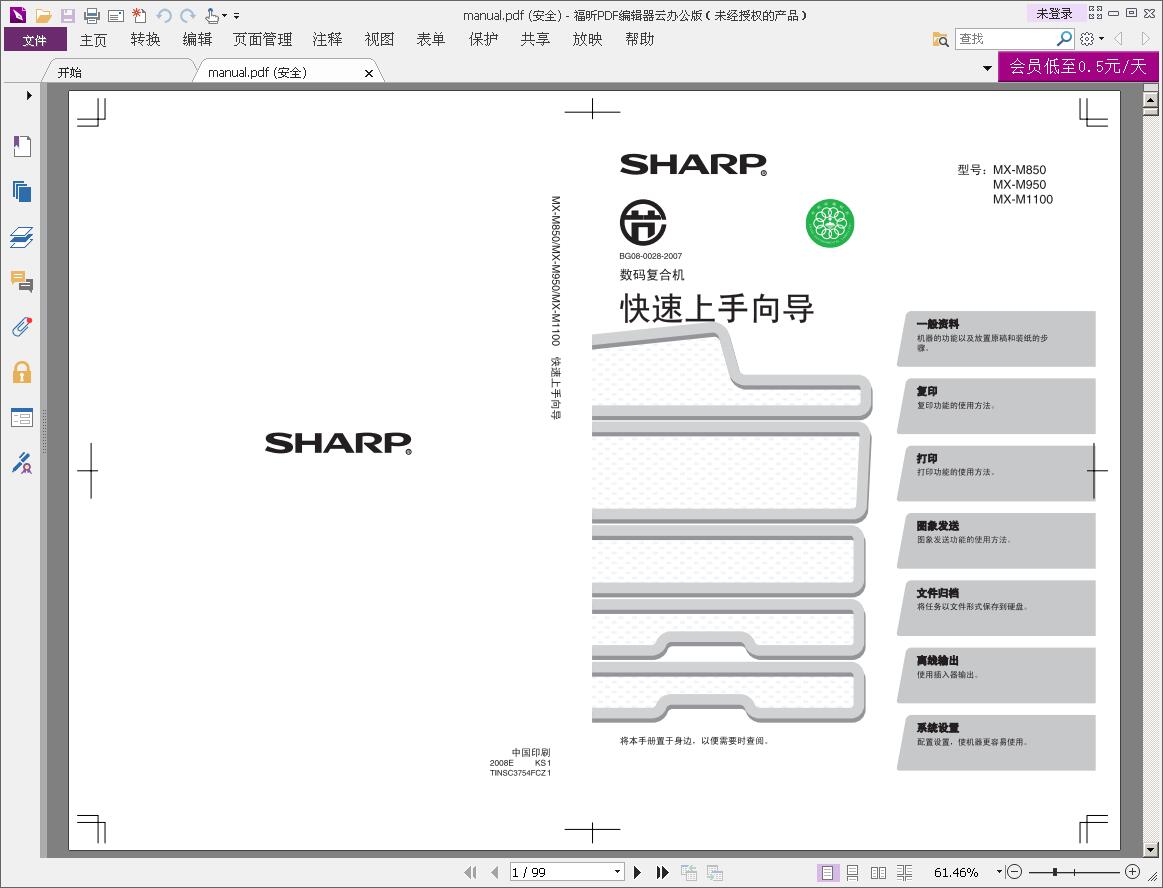
Task: Open the 放映 ribbon tab
Action: pyautogui.click(x=587, y=39)
